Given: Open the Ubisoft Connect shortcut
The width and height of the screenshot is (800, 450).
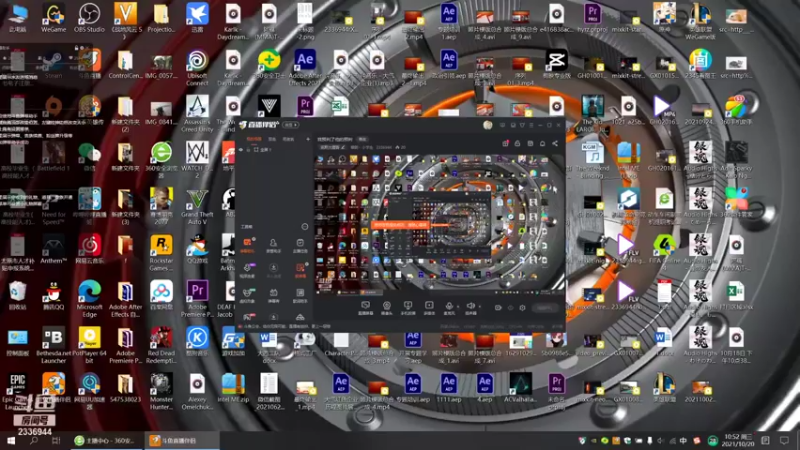Looking at the screenshot, I should [197, 67].
